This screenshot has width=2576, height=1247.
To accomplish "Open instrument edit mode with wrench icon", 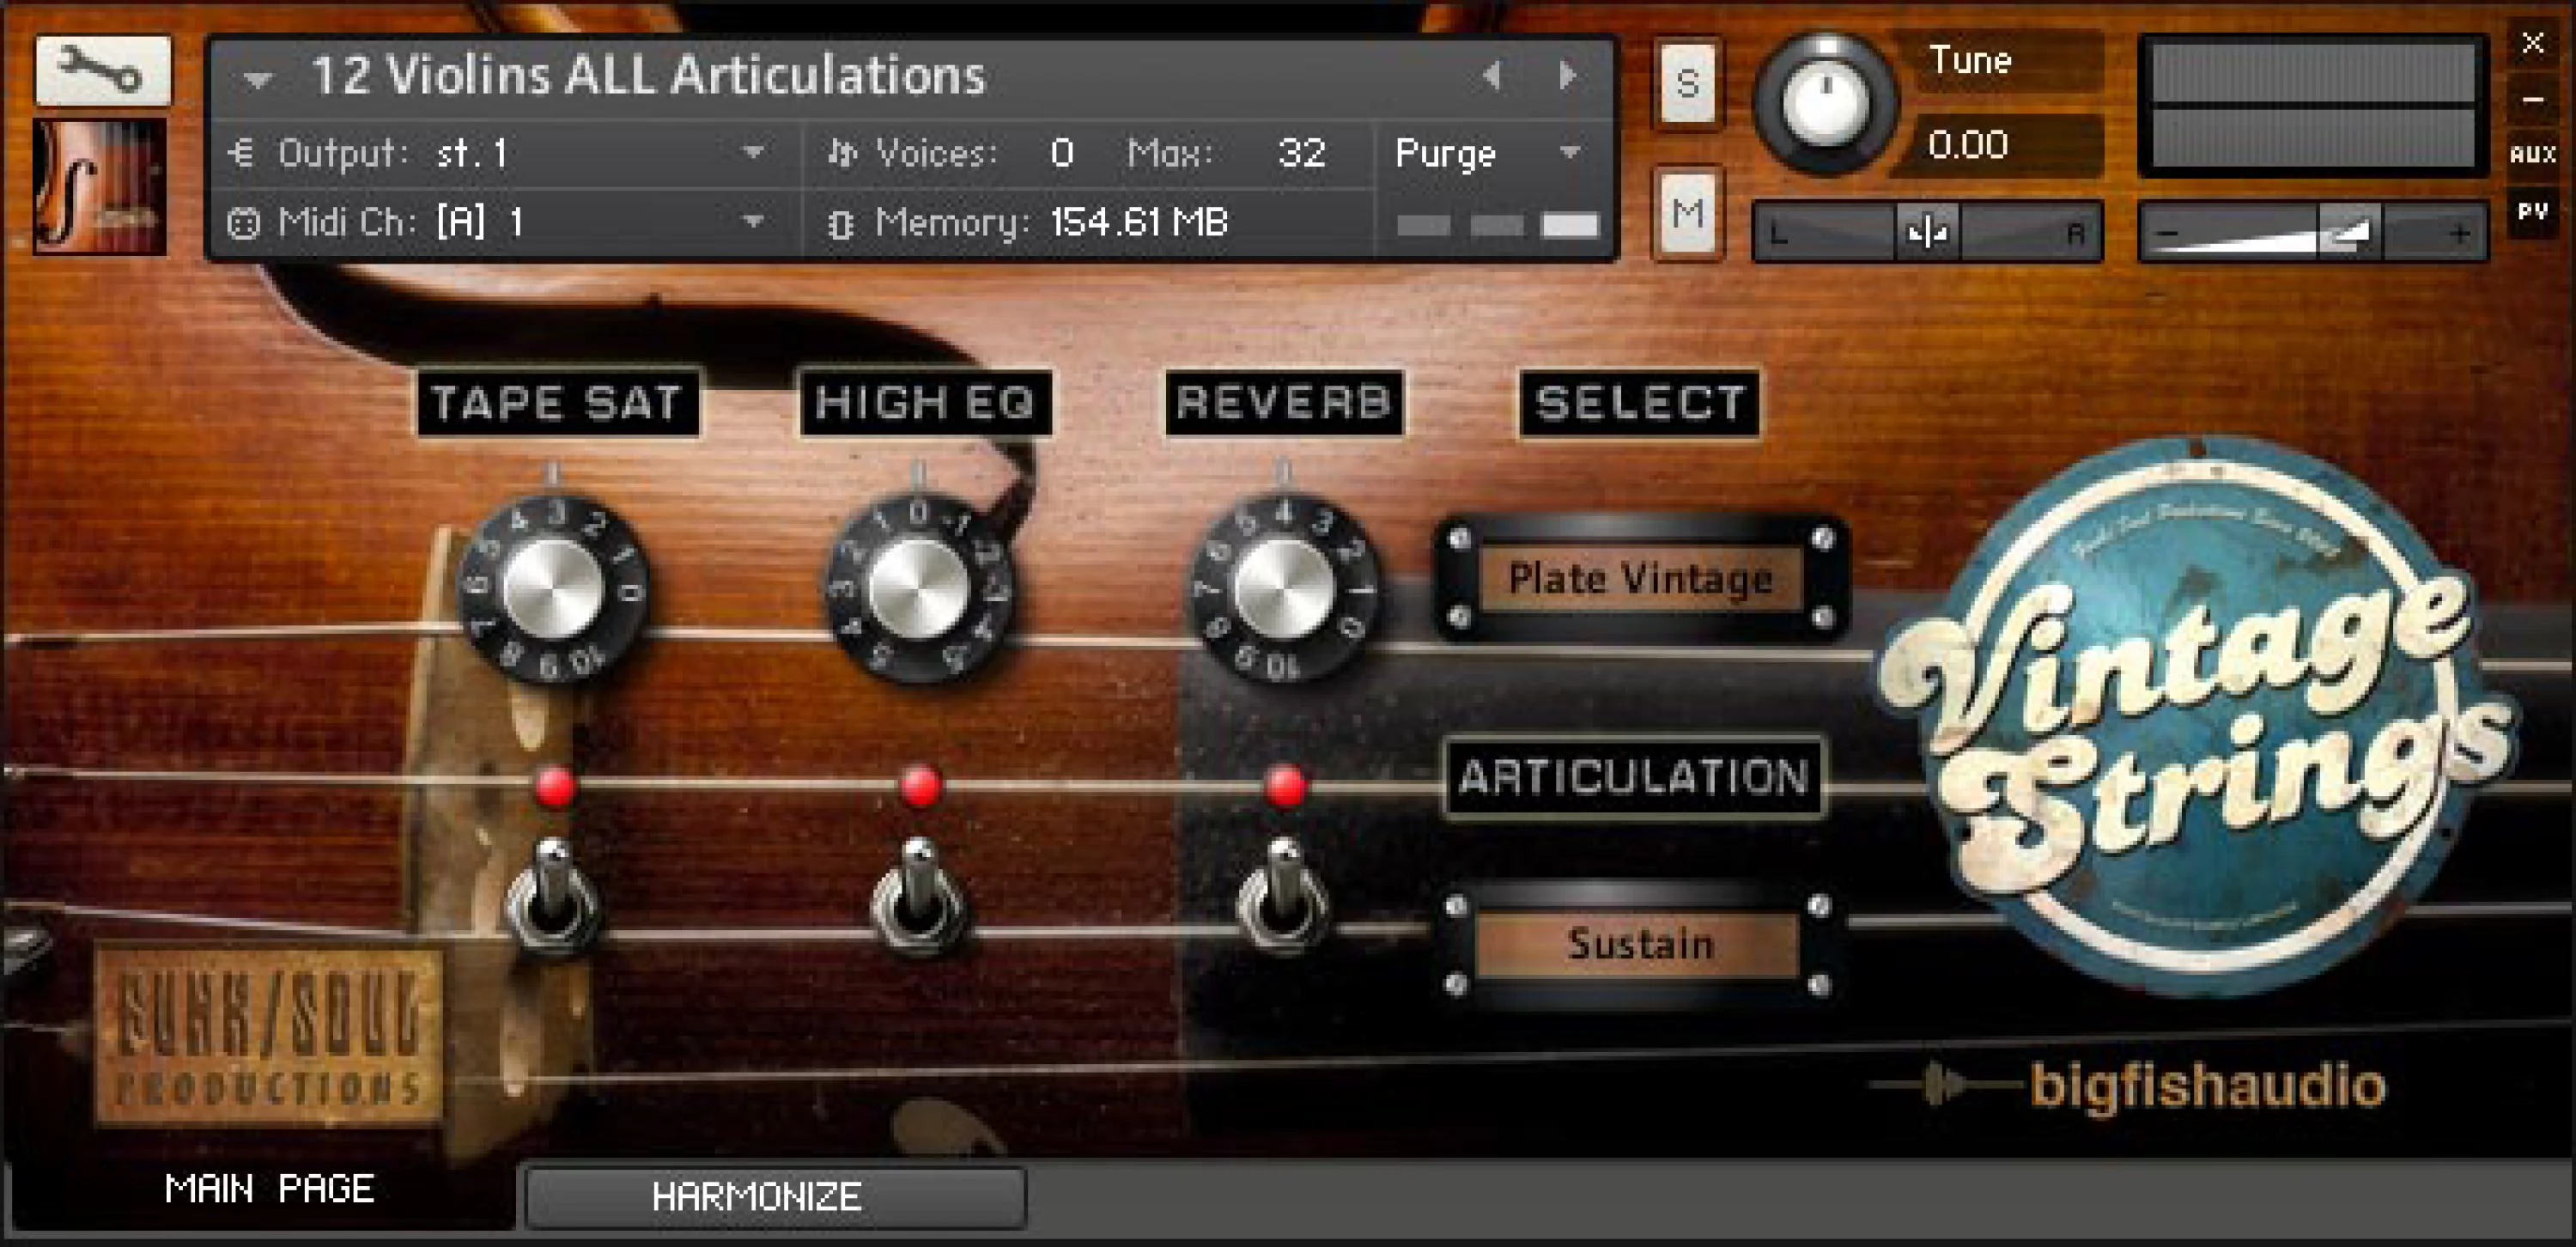I will (103, 70).
